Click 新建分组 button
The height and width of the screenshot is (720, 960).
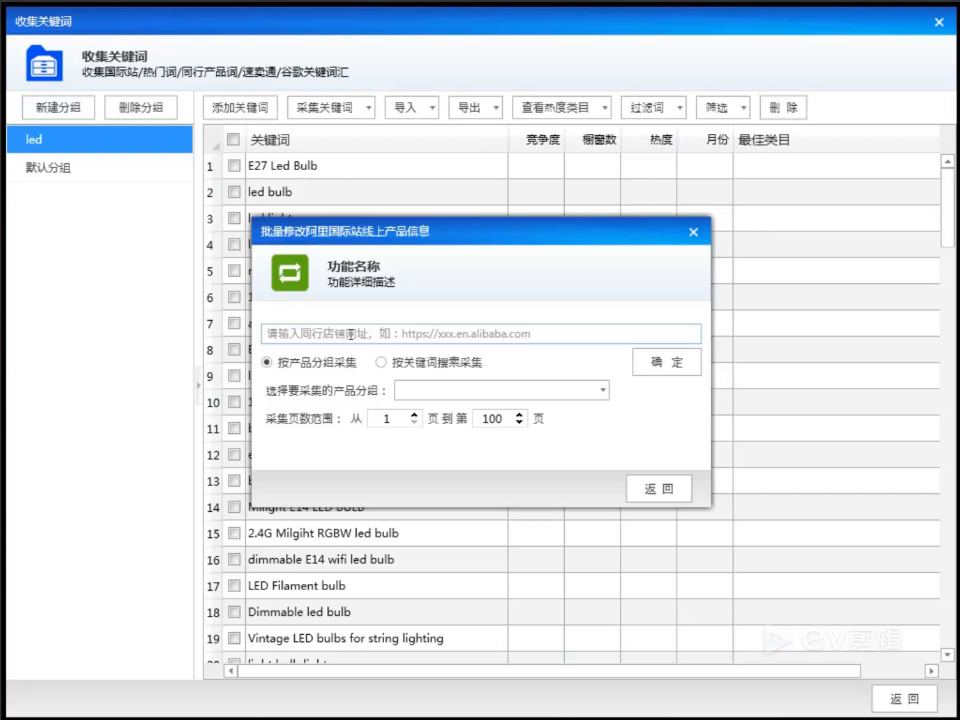point(58,108)
